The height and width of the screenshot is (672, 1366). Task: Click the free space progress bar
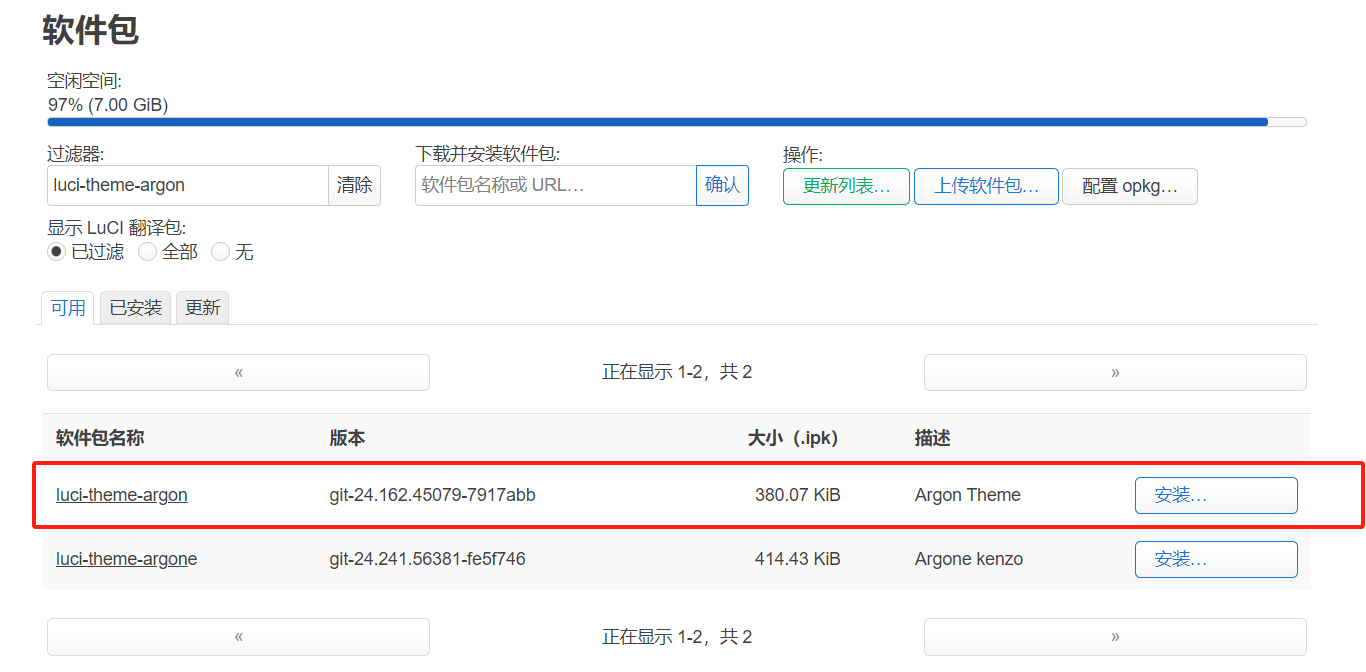(677, 122)
